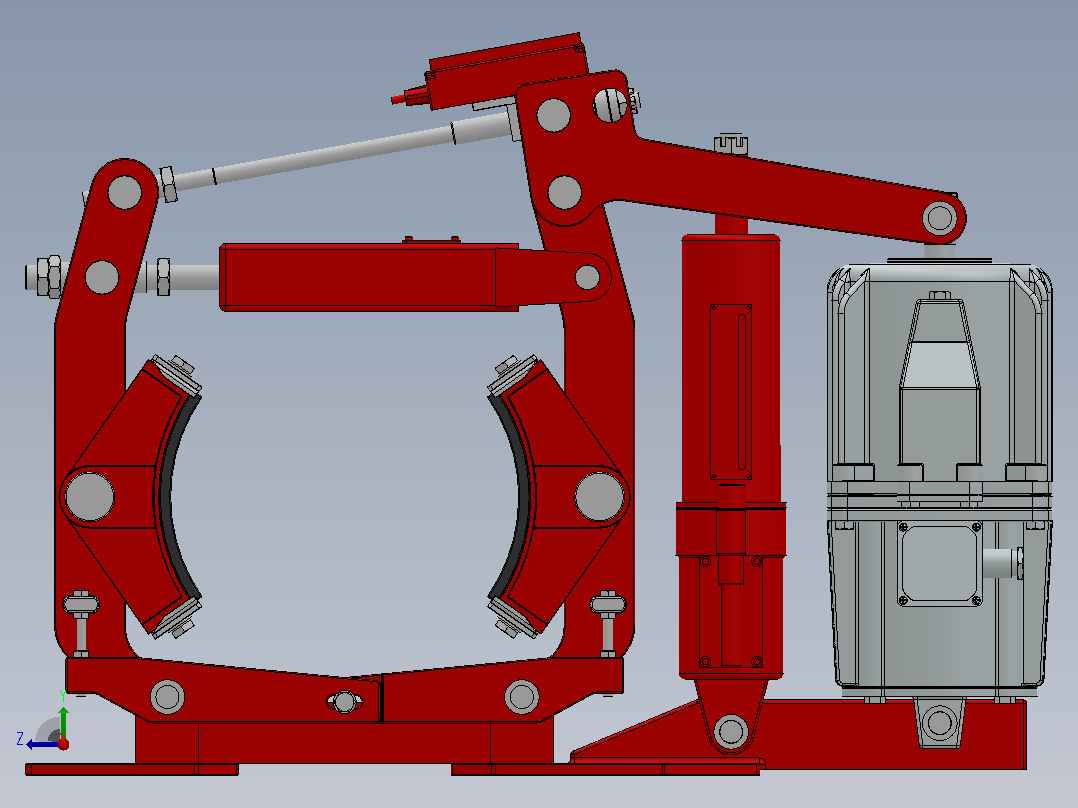The width and height of the screenshot is (1078, 808).
Task: Select the slotted castle nut atop the lever arm
Action: pyautogui.click(x=730, y=144)
